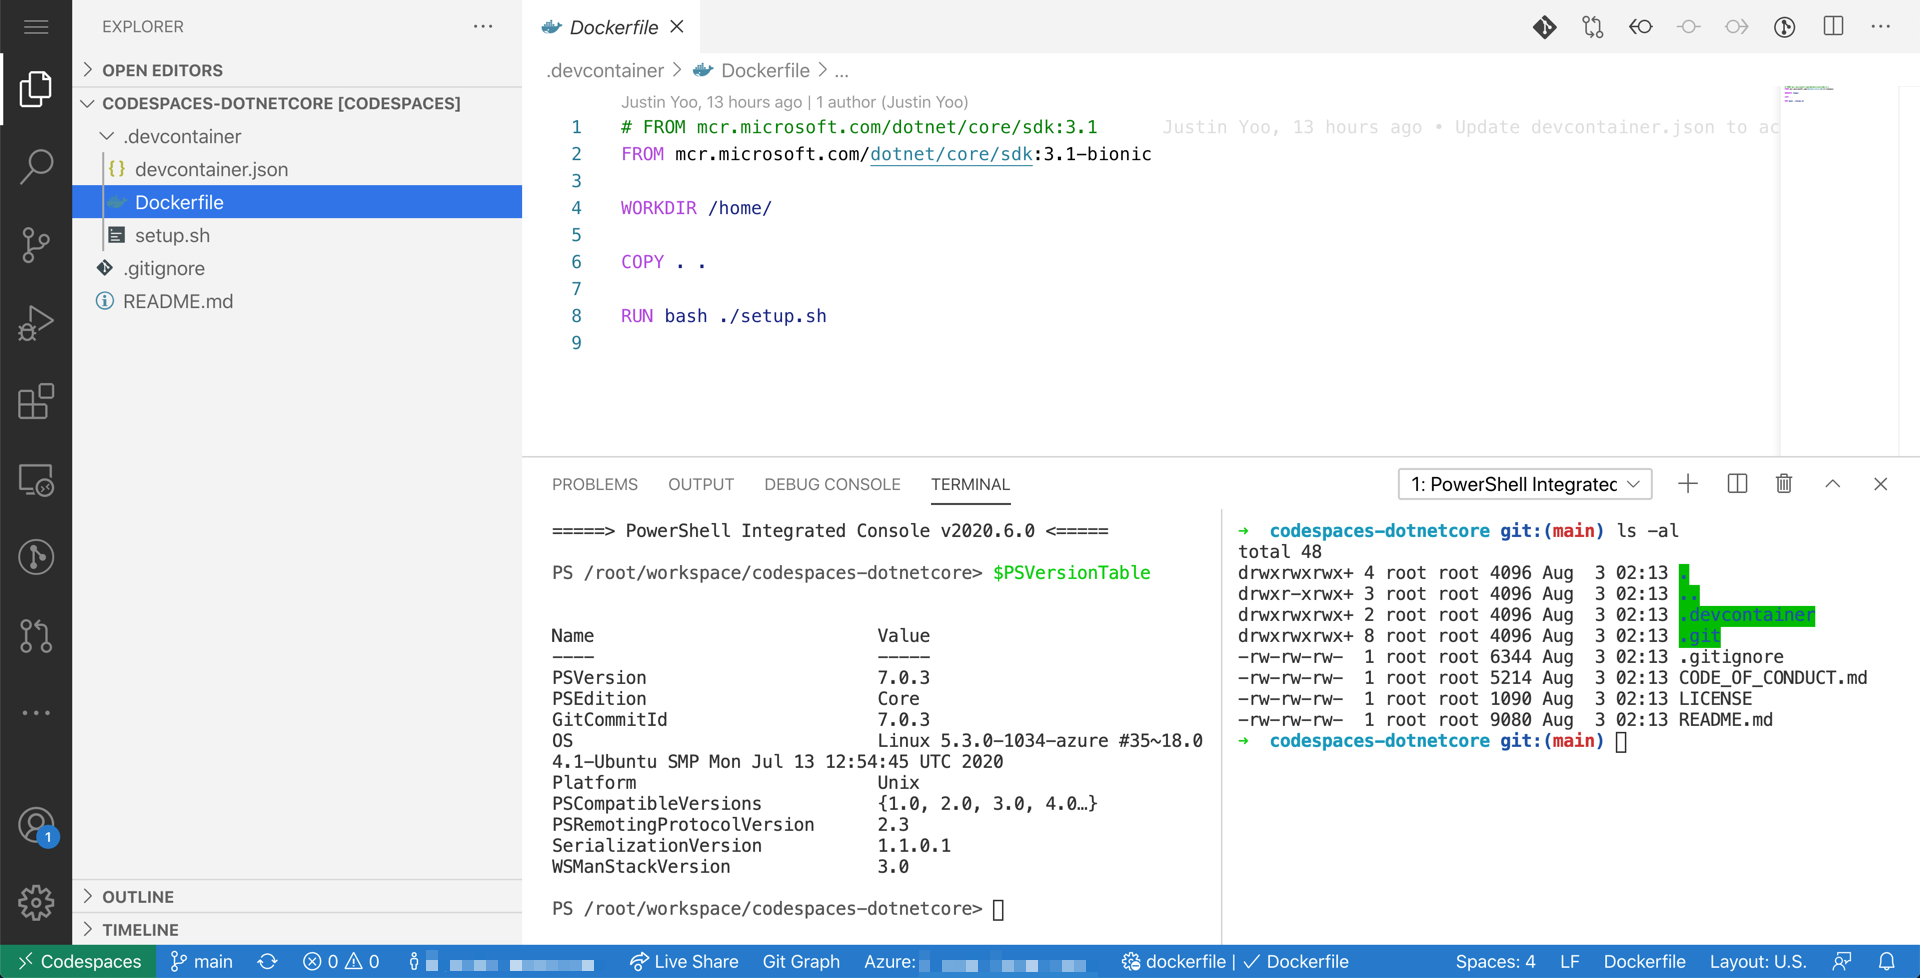Close the terminal panel
This screenshot has width=1920, height=978.
point(1881,484)
